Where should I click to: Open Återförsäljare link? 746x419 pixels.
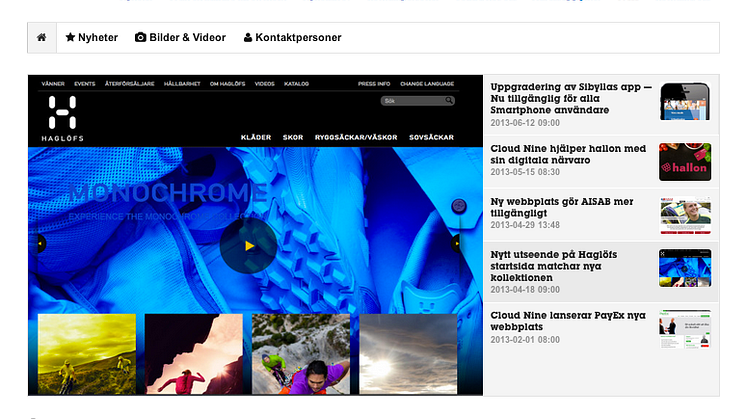[130, 84]
